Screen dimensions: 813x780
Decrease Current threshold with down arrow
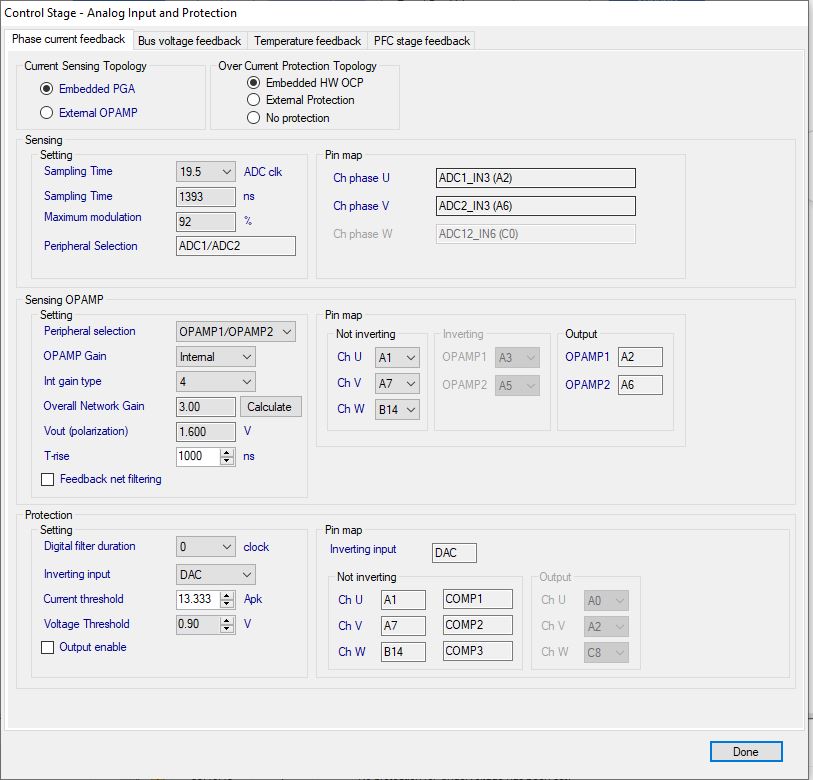point(227,604)
